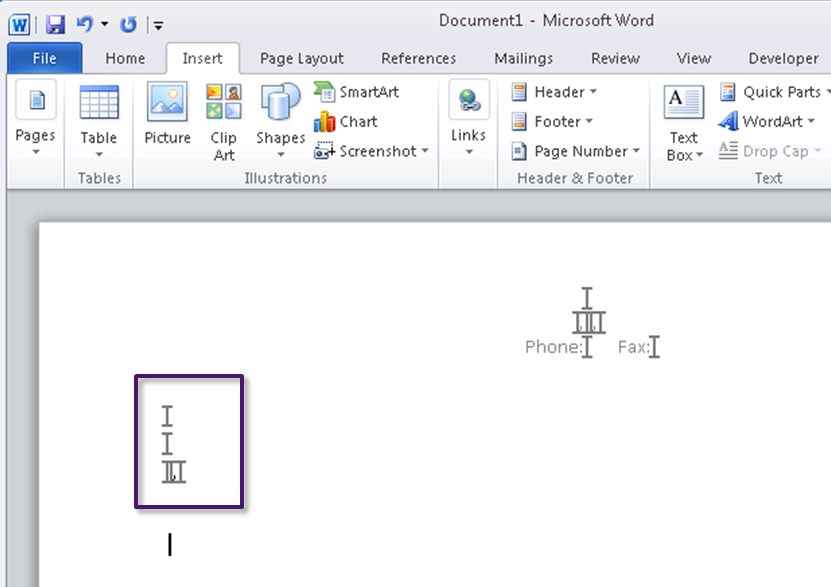Expand the Header dropdown arrow
The image size is (831, 587).
tap(593, 92)
